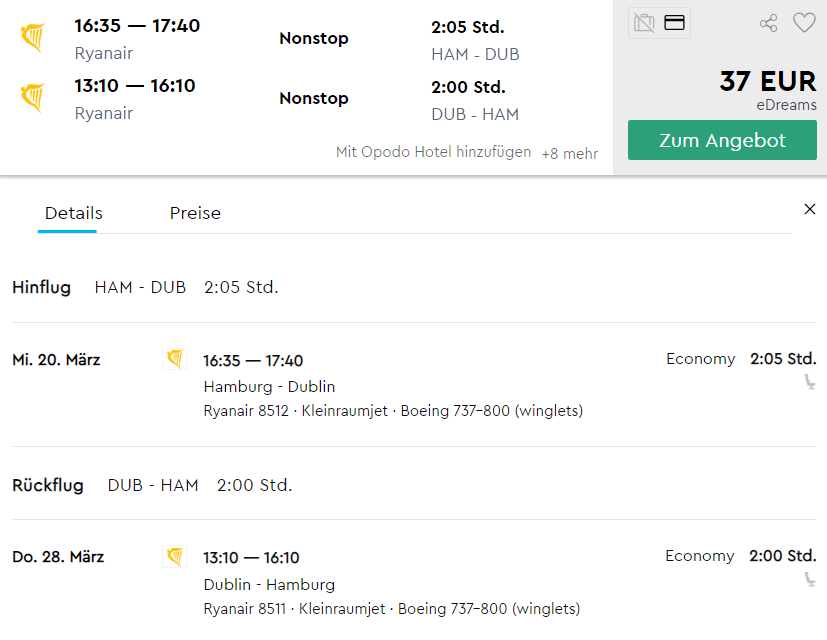Click the no-baggage icon

tap(645, 22)
